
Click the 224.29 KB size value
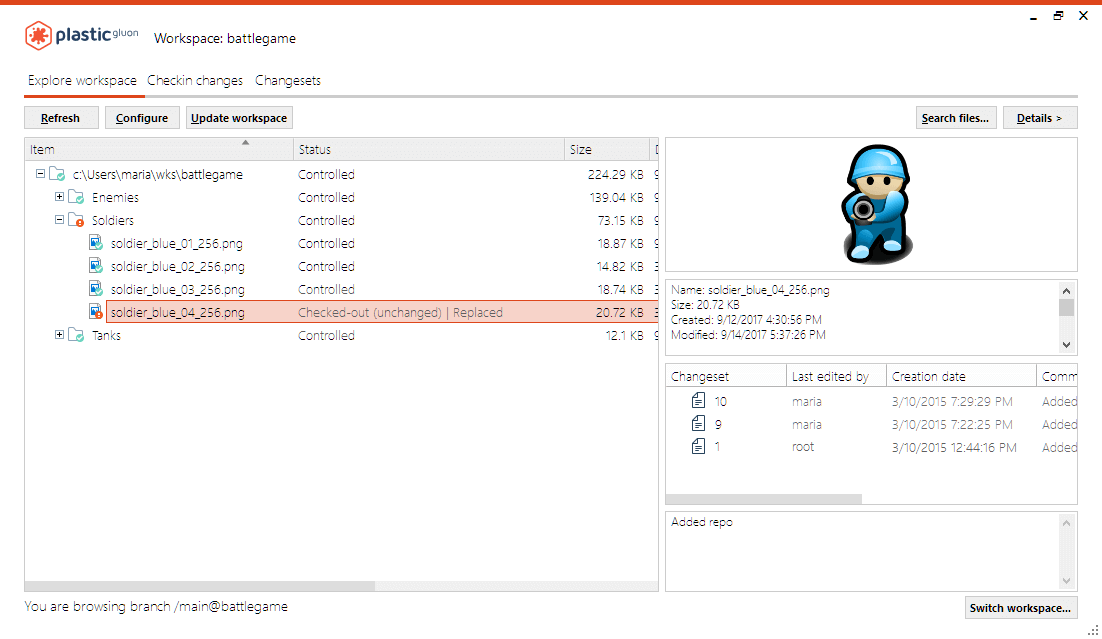coord(616,174)
